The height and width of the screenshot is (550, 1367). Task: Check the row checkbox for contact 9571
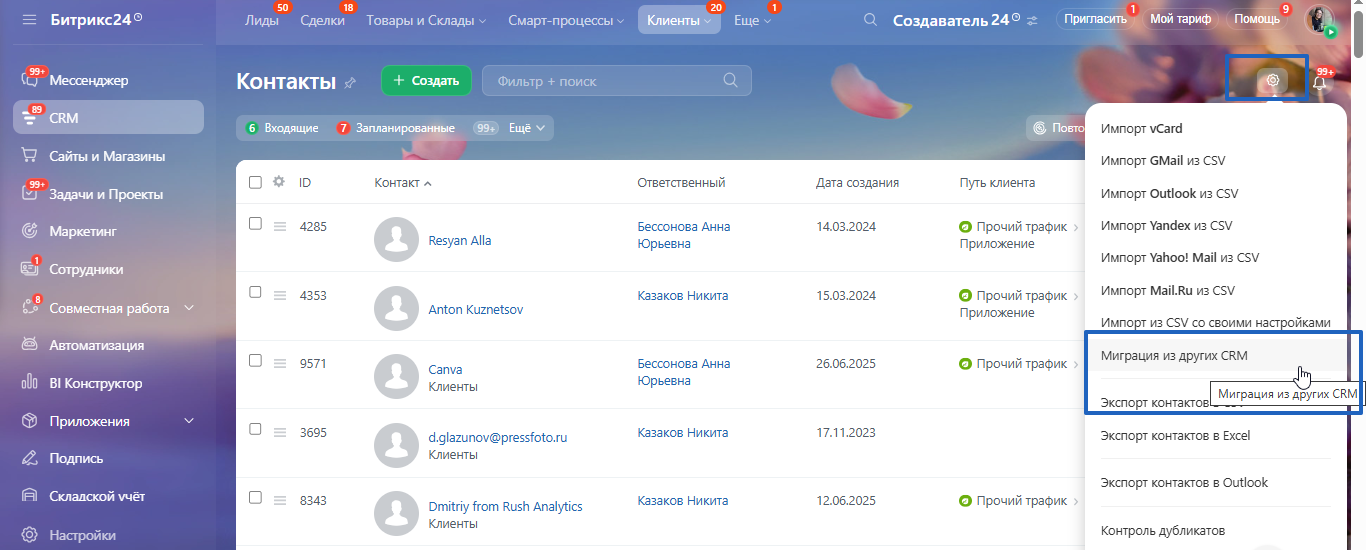(x=255, y=360)
